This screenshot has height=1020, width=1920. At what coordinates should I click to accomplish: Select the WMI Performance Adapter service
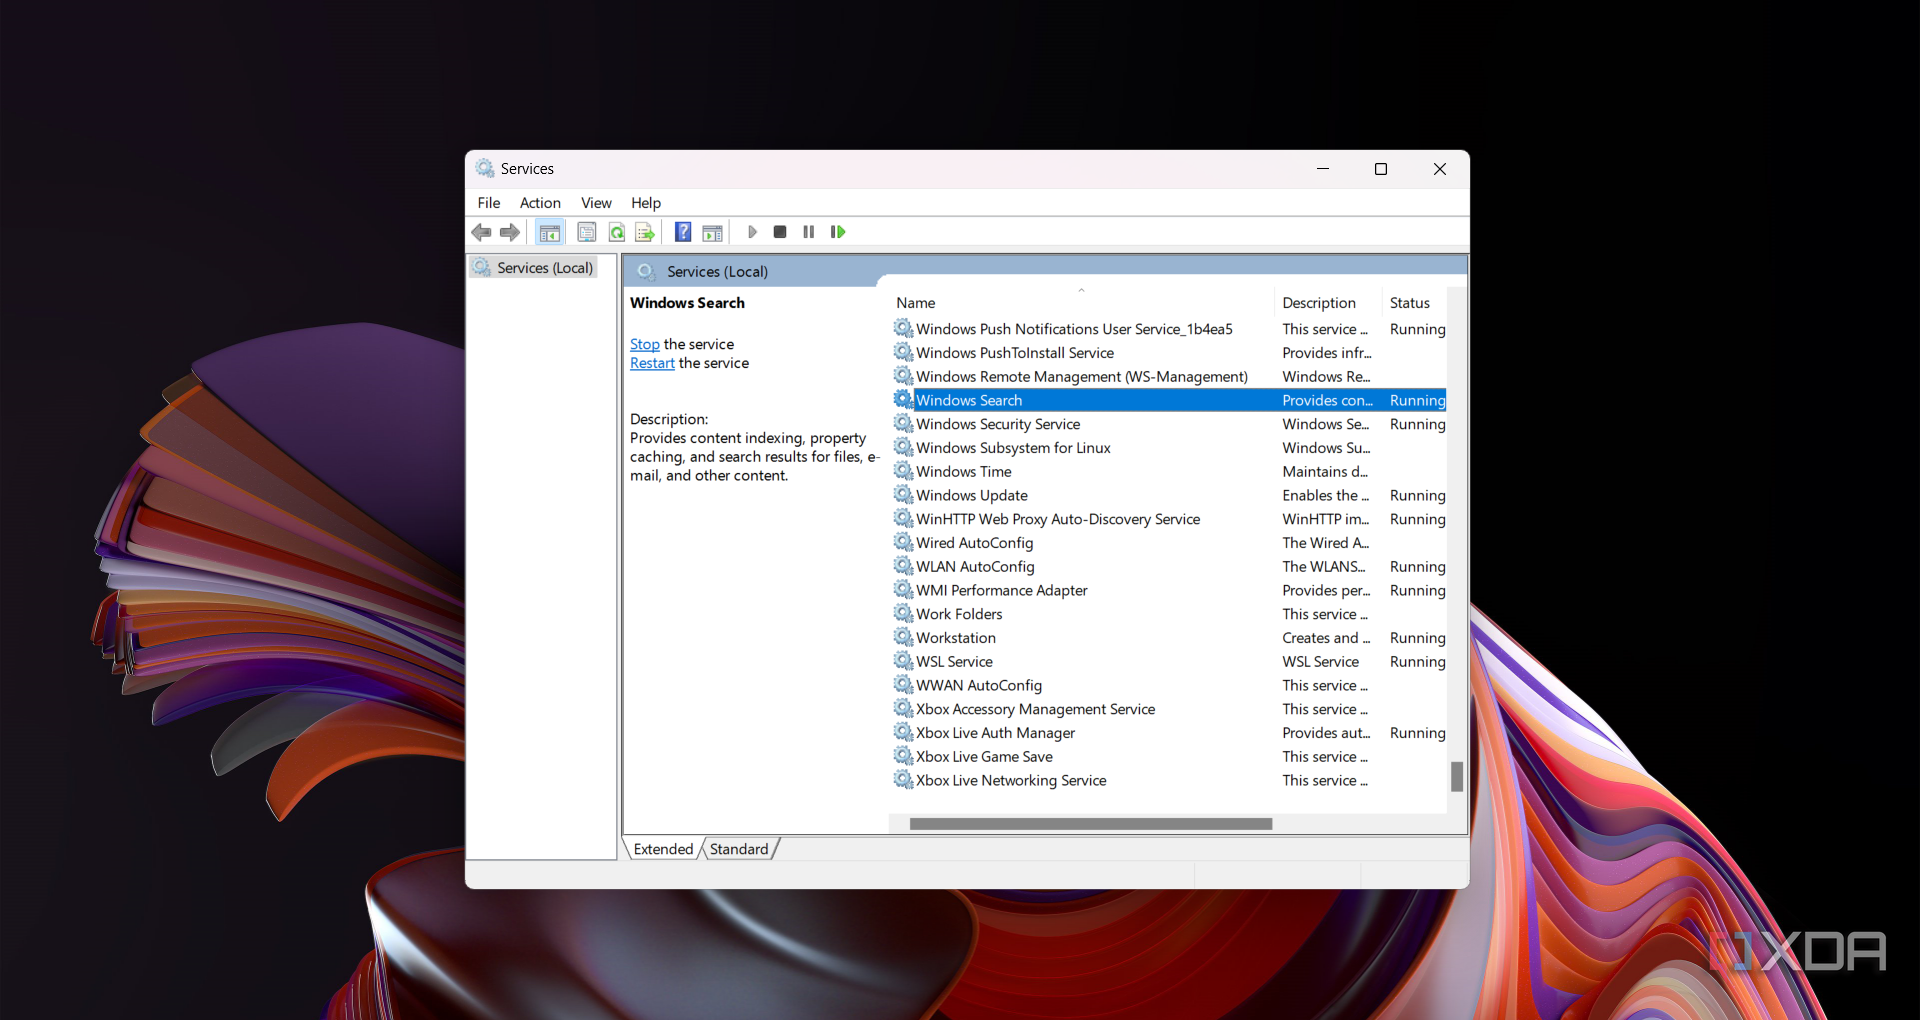[x=1001, y=590]
